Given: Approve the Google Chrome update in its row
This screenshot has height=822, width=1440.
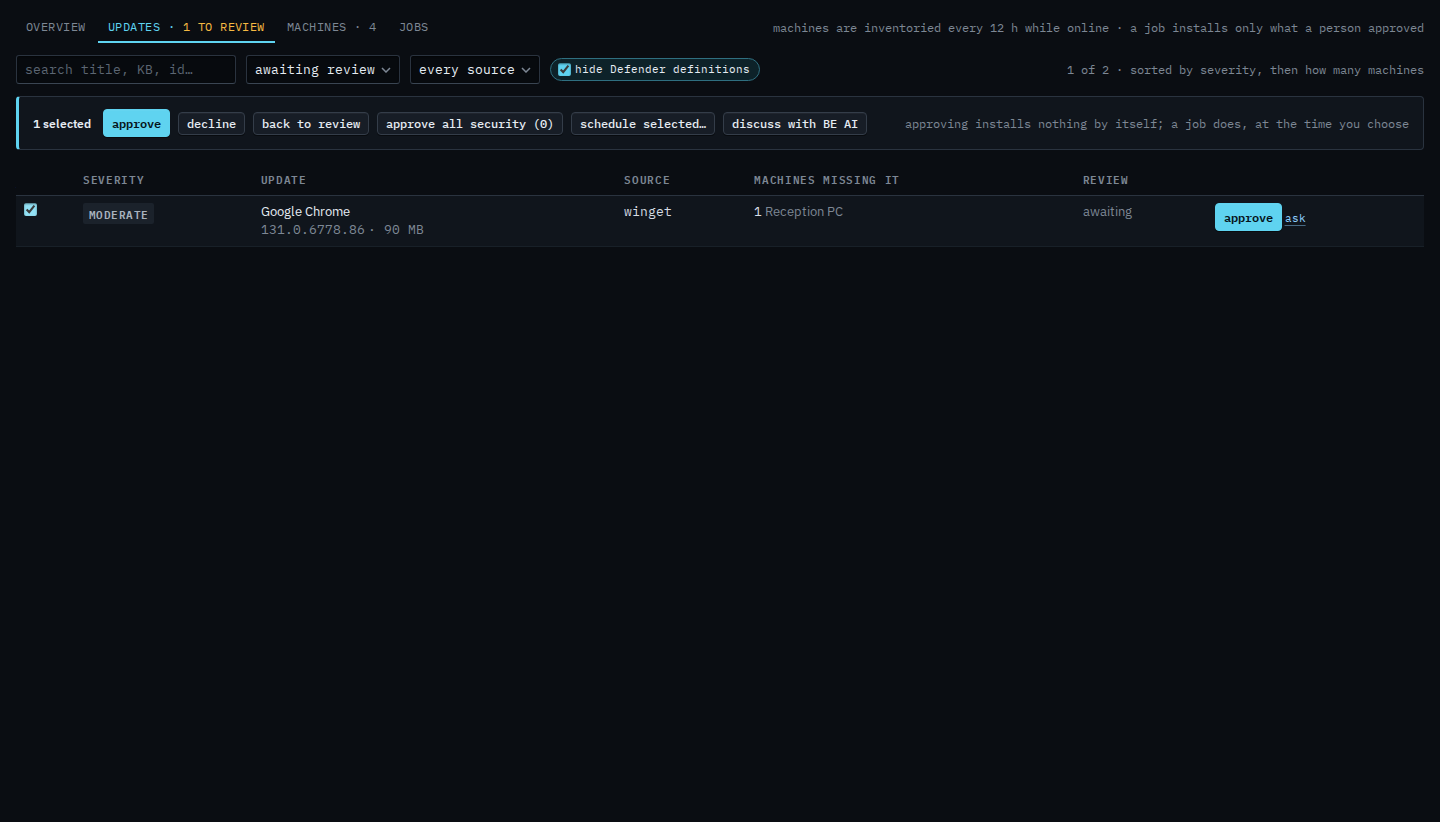Looking at the screenshot, I should [1248, 217].
